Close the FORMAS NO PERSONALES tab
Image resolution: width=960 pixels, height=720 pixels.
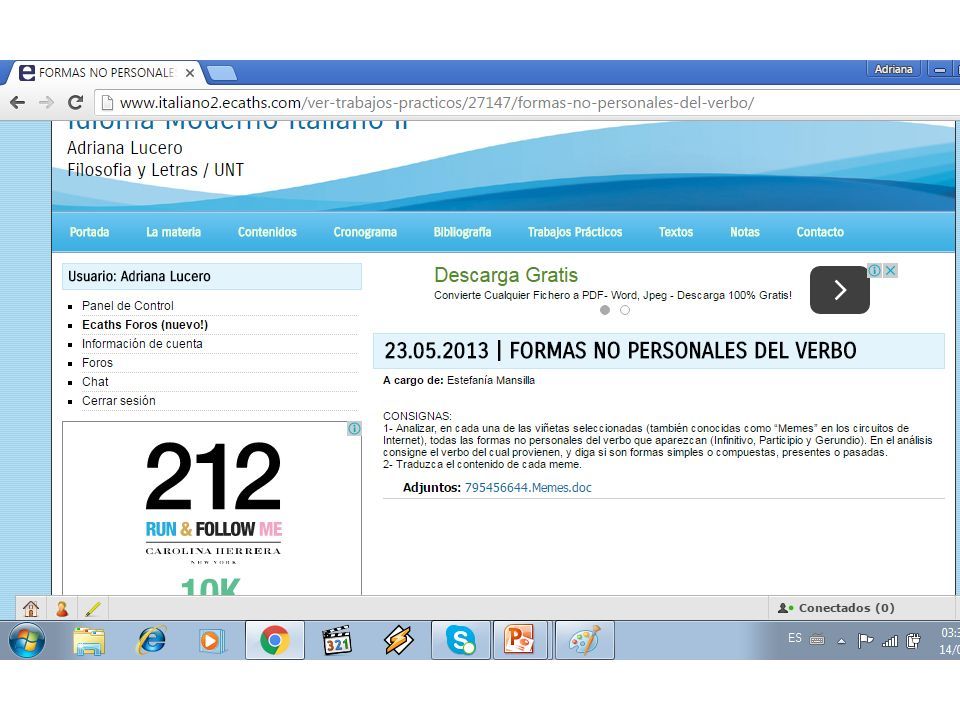pyautogui.click(x=190, y=73)
